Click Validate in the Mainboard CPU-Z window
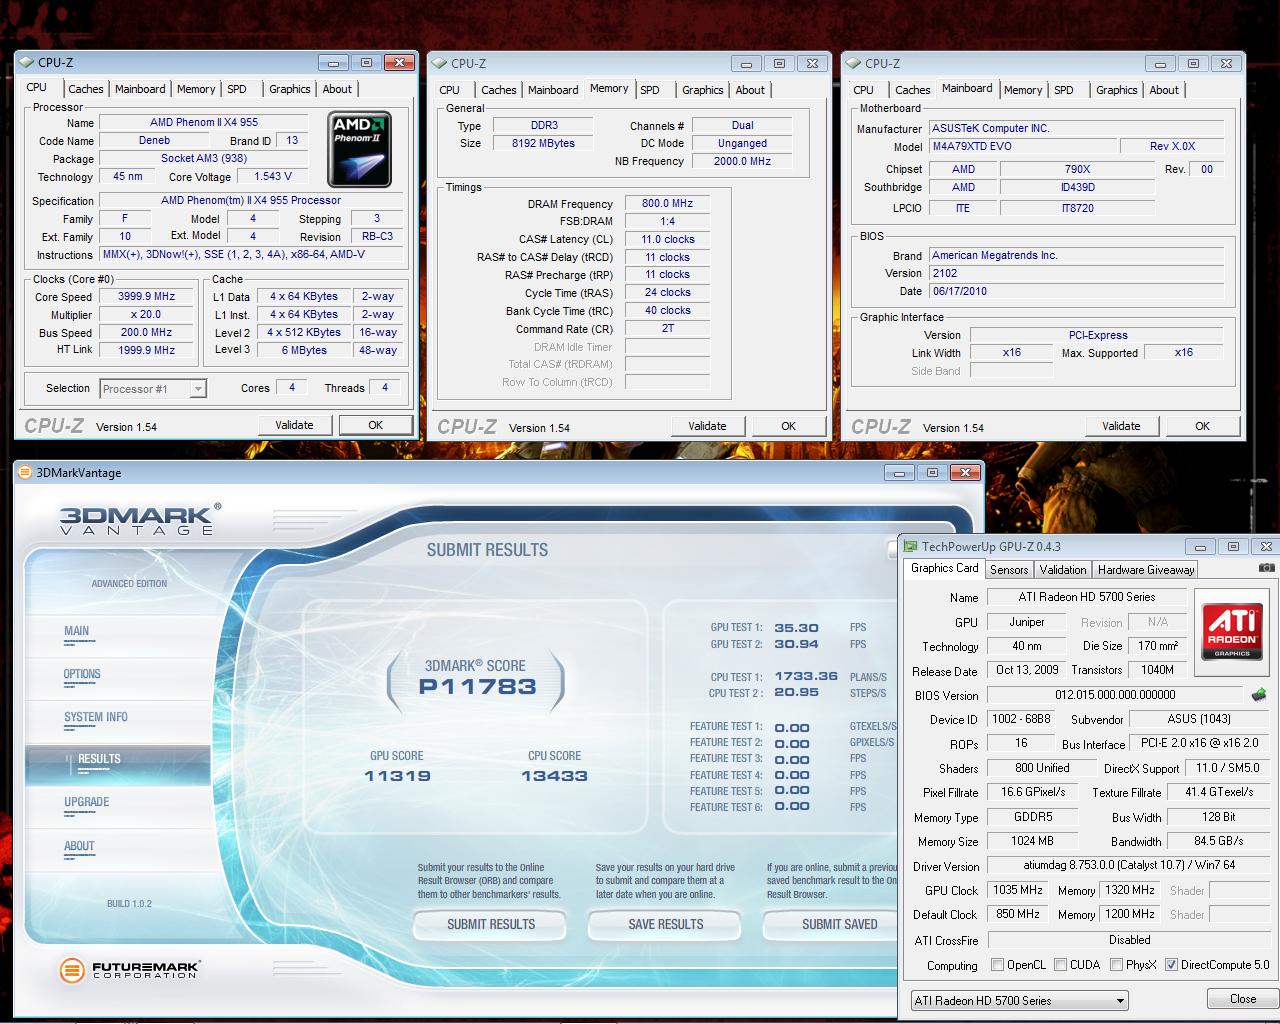The height and width of the screenshot is (1024, 1280). point(1121,426)
